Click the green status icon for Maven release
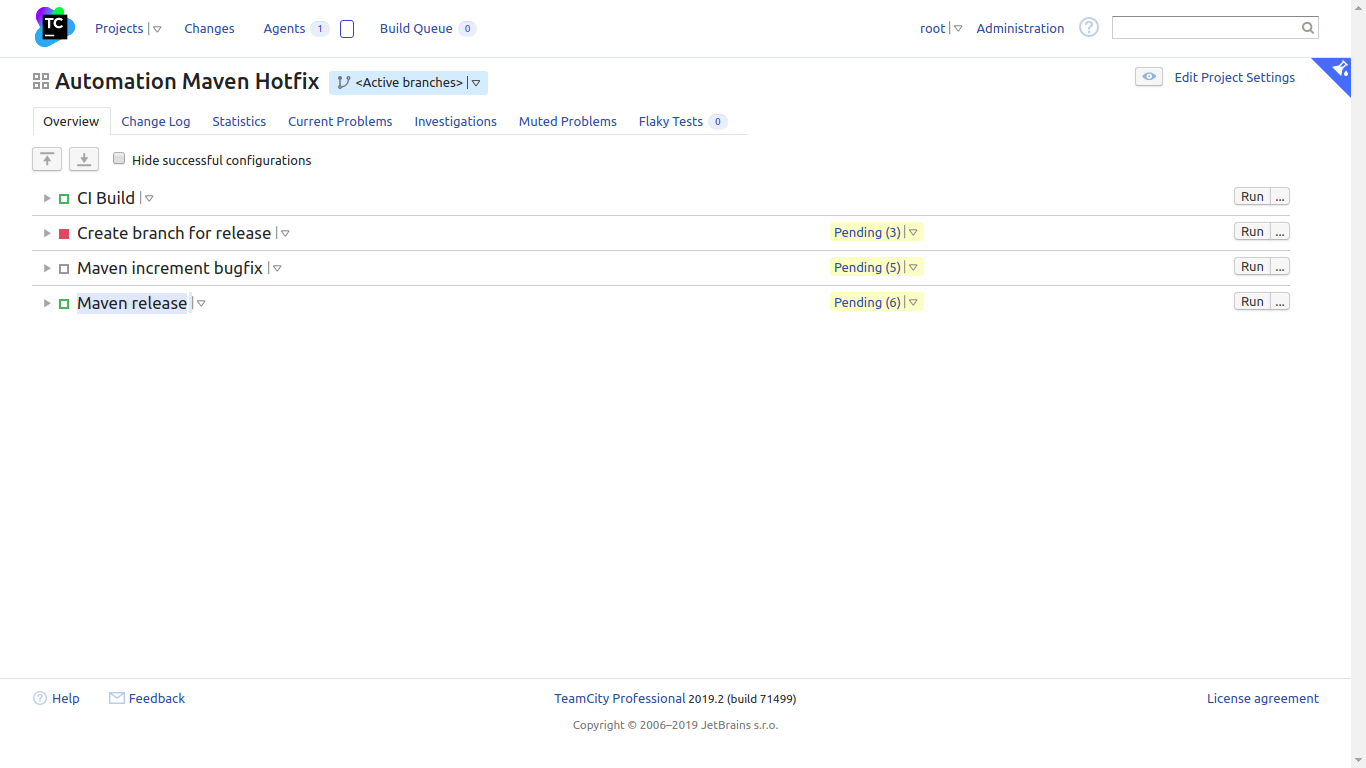This screenshot has width=1366, height=768. pyautogui.click(x=64, y=304)
